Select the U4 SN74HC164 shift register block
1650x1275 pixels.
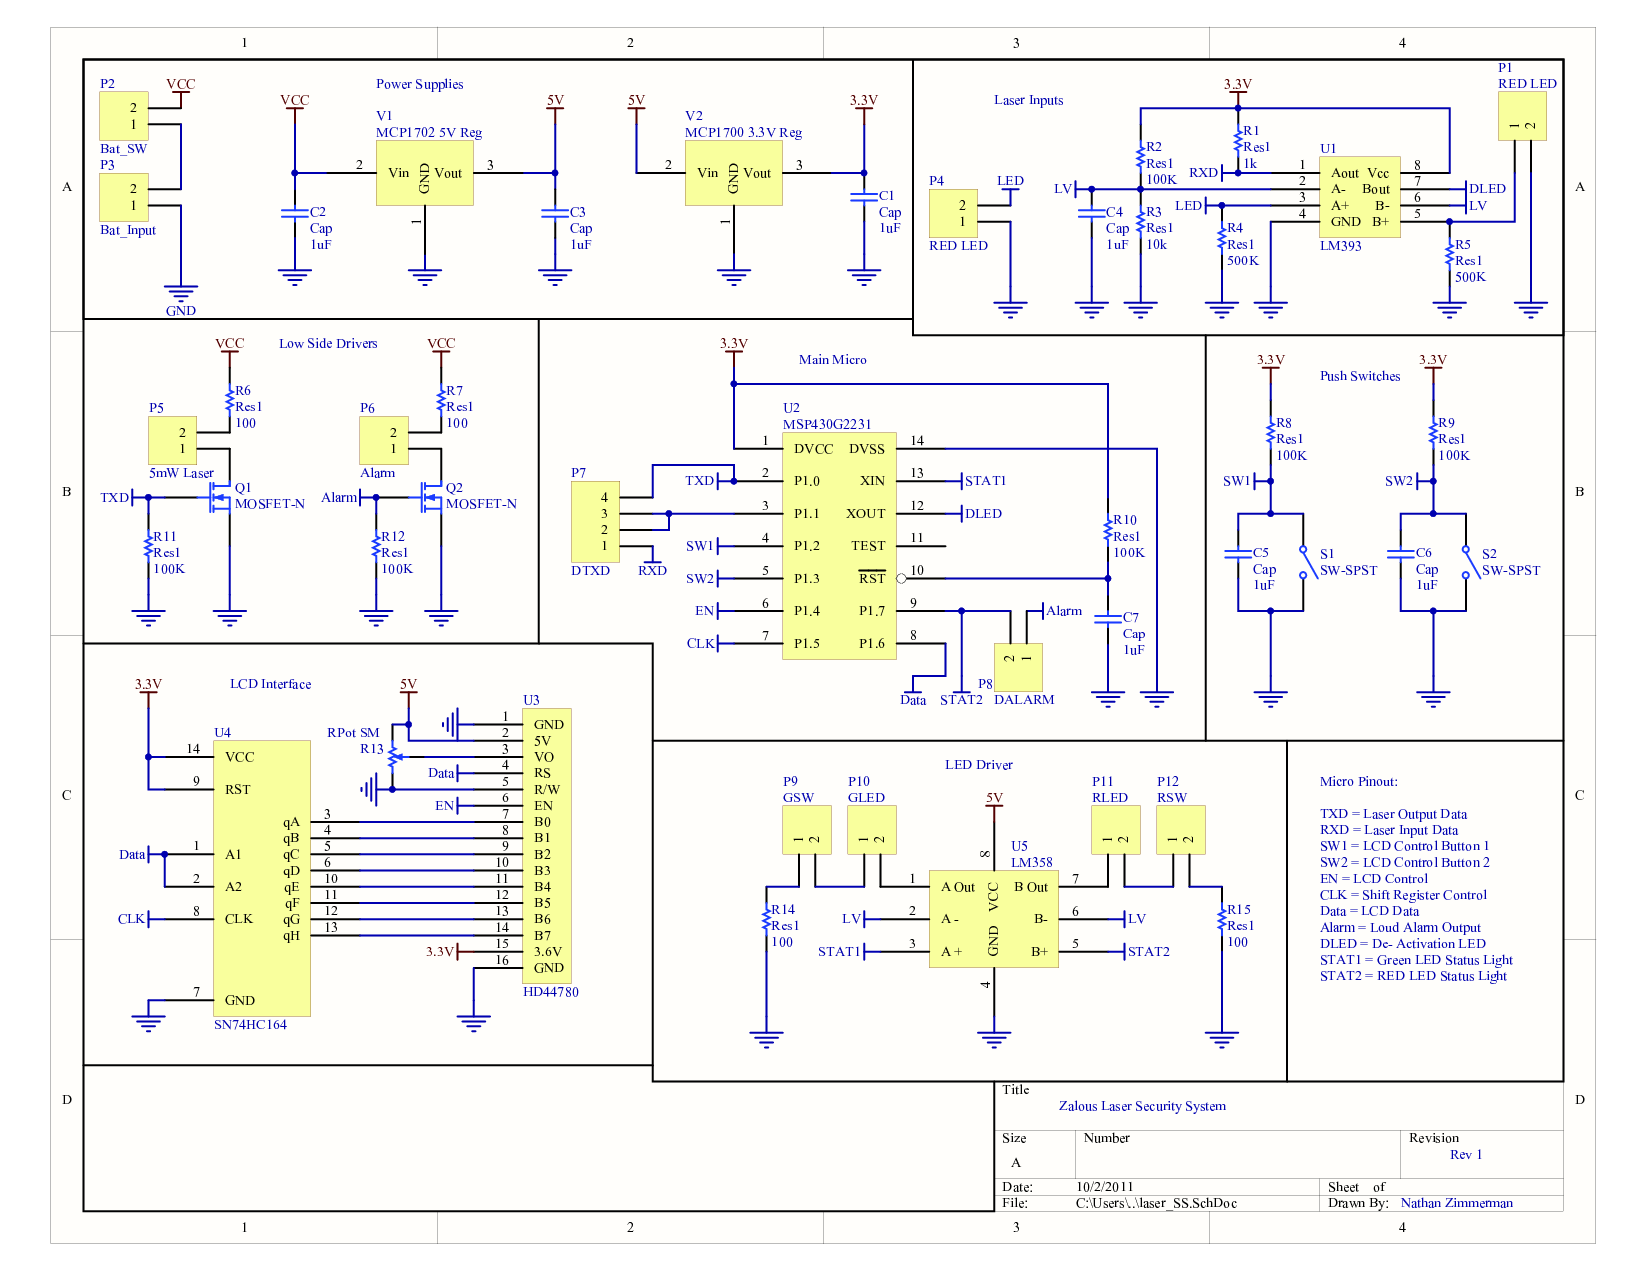261,878
